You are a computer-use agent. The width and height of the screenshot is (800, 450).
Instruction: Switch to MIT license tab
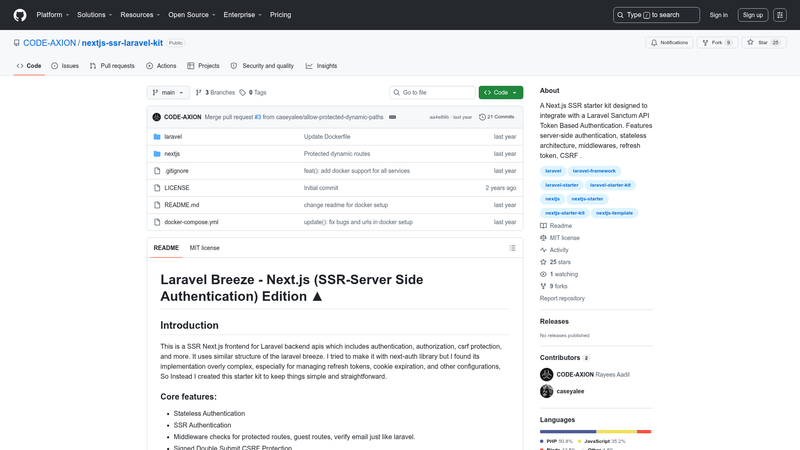[205, 248]
